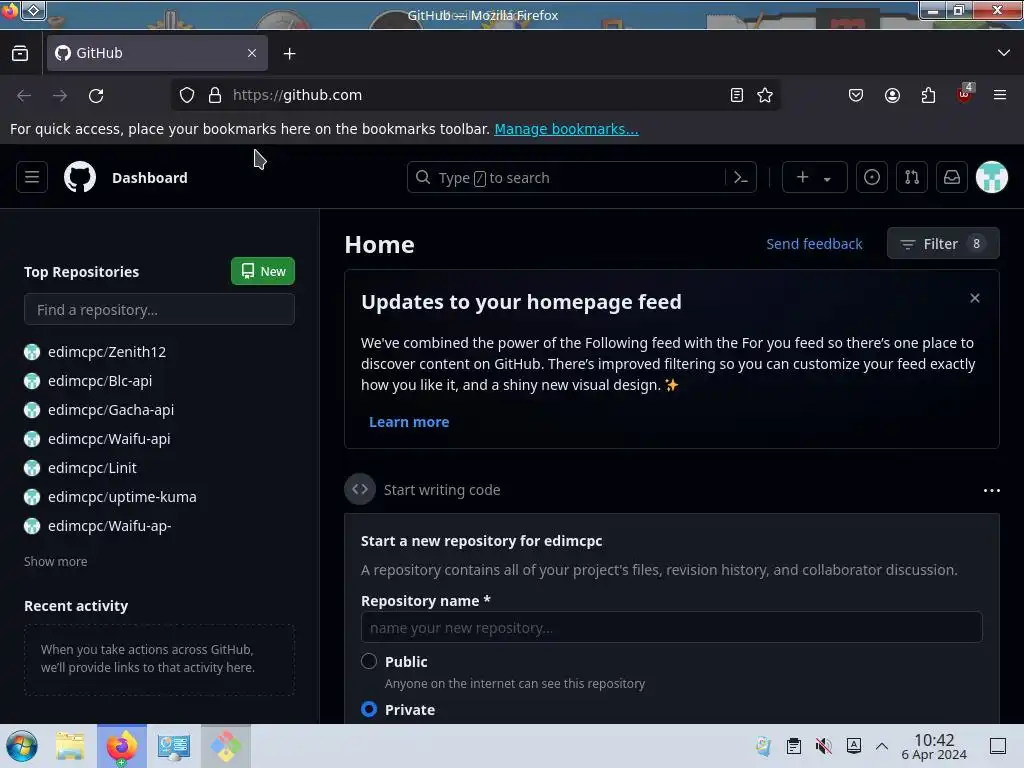Image resolution: width=1024 pixels, height=768 pixels.
Task: Open the Extensions puzzle icon
Action: coord(928,95)
